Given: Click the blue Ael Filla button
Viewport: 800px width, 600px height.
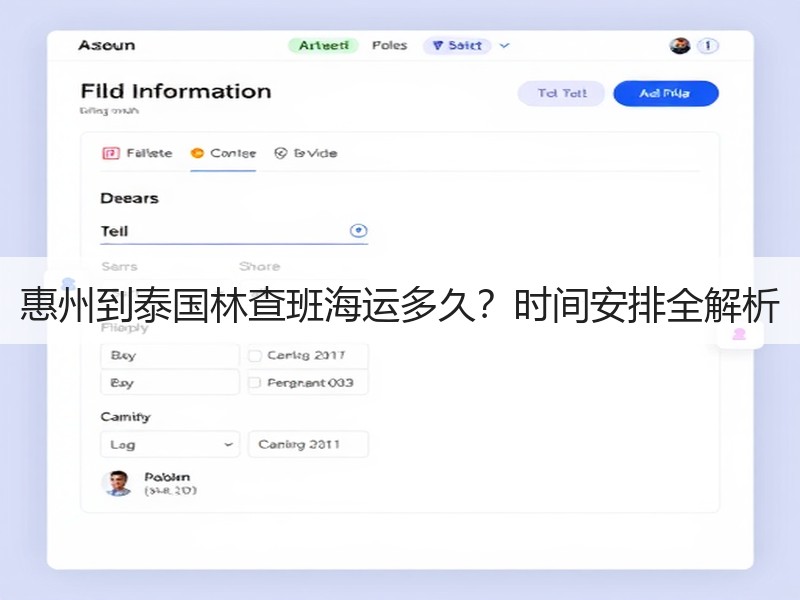Looking at the screenshot, I should point(666,93).
